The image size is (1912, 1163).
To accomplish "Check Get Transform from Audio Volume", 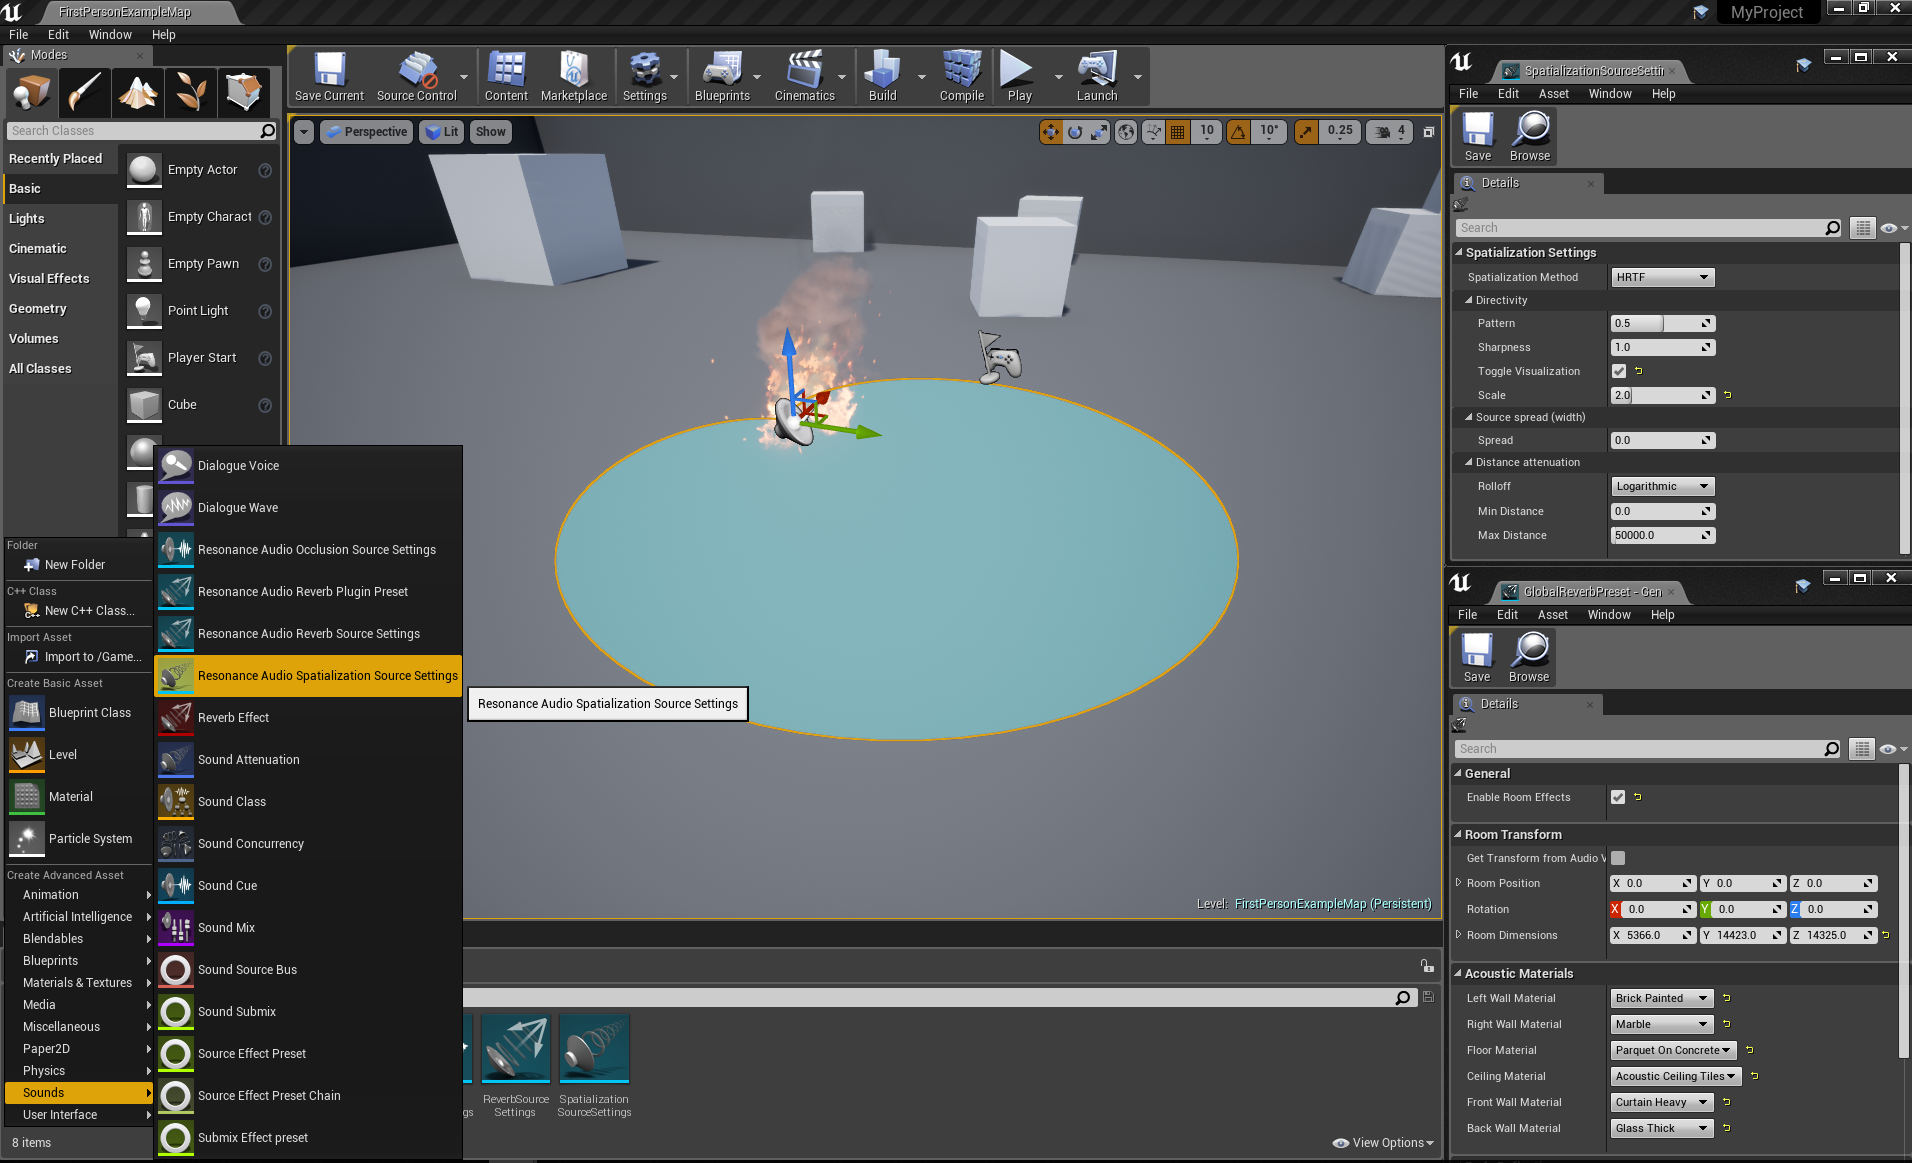I will (x=1618, y=858).
